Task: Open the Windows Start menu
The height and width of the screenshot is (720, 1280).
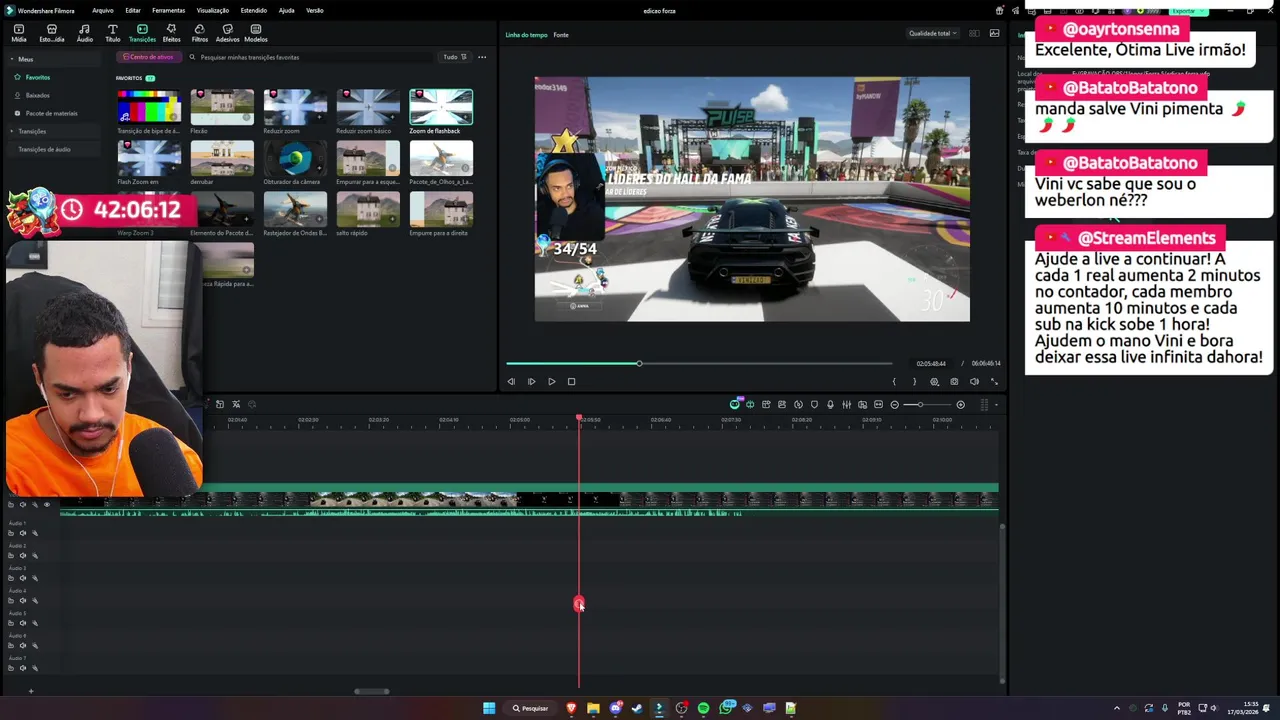Action: pyautogui.click(x=489, y=708)
